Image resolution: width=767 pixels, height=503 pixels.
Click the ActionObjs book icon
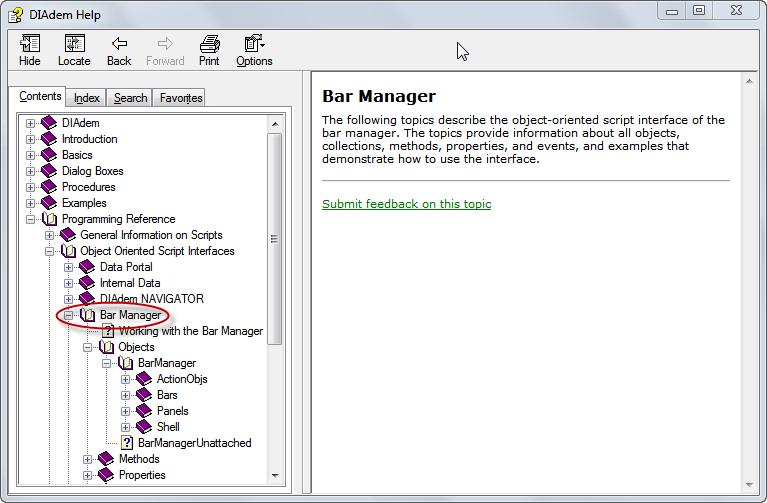(144, 379)
